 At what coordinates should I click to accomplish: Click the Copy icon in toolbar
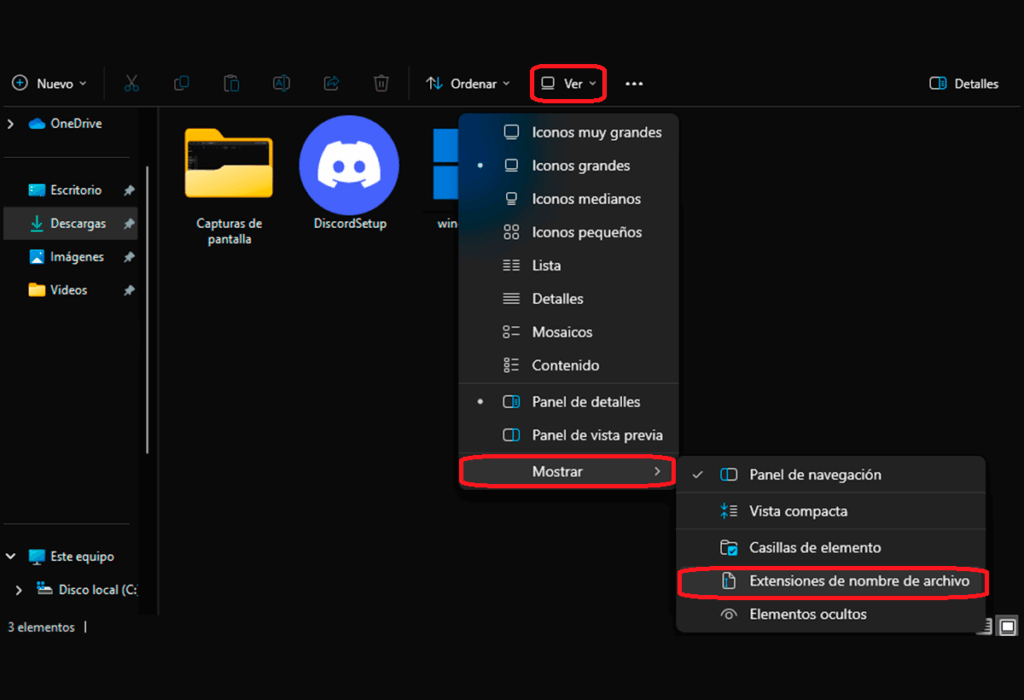[182, 84]
